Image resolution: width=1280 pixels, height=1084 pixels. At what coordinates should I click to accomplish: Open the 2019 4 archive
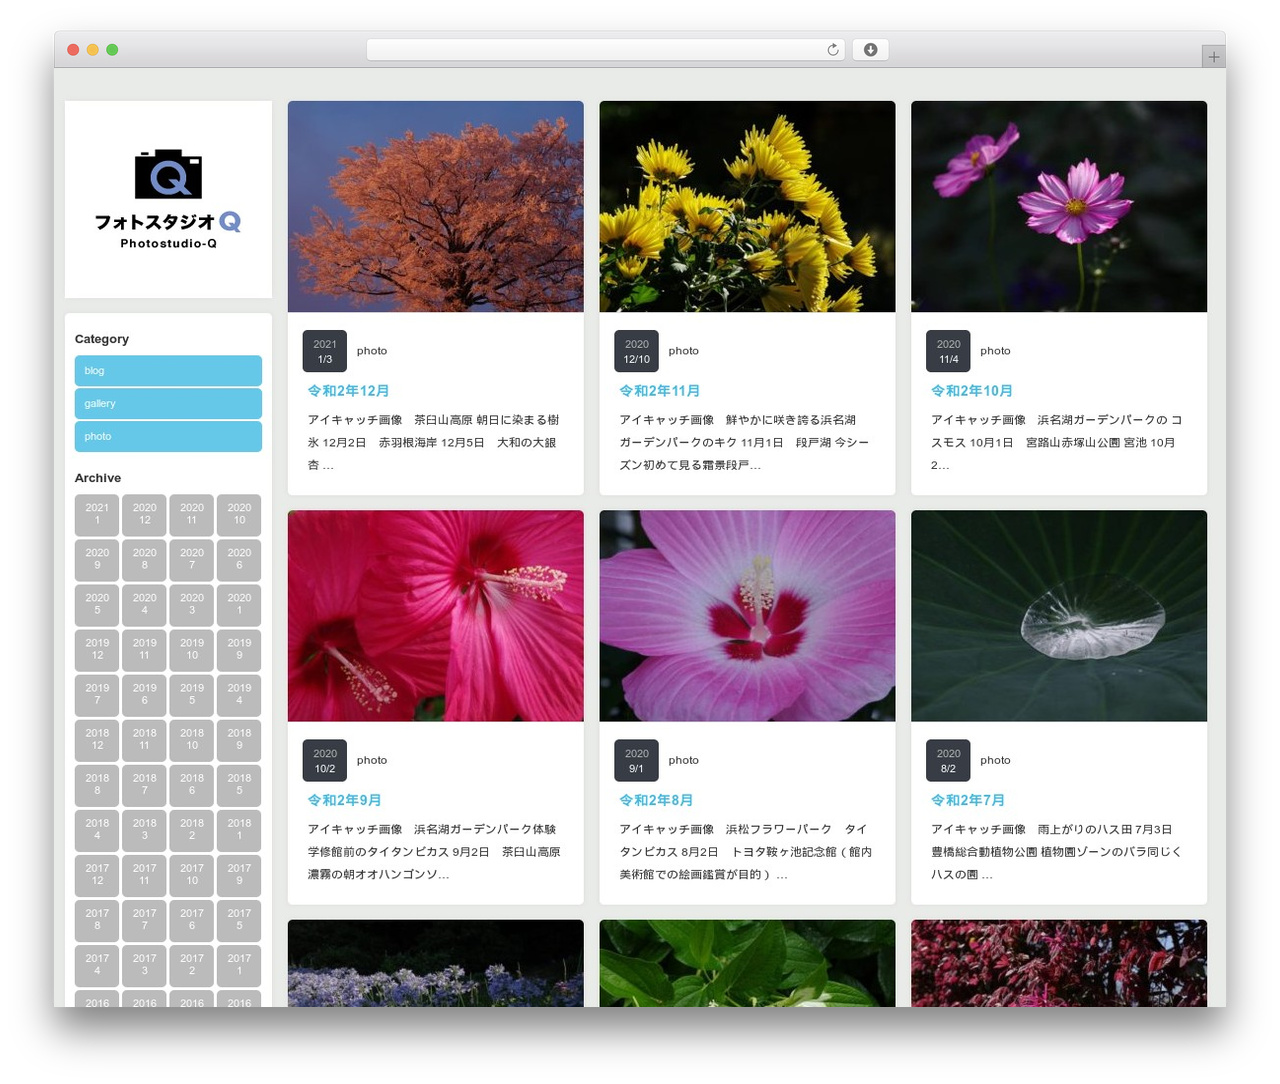pos(239,694)
